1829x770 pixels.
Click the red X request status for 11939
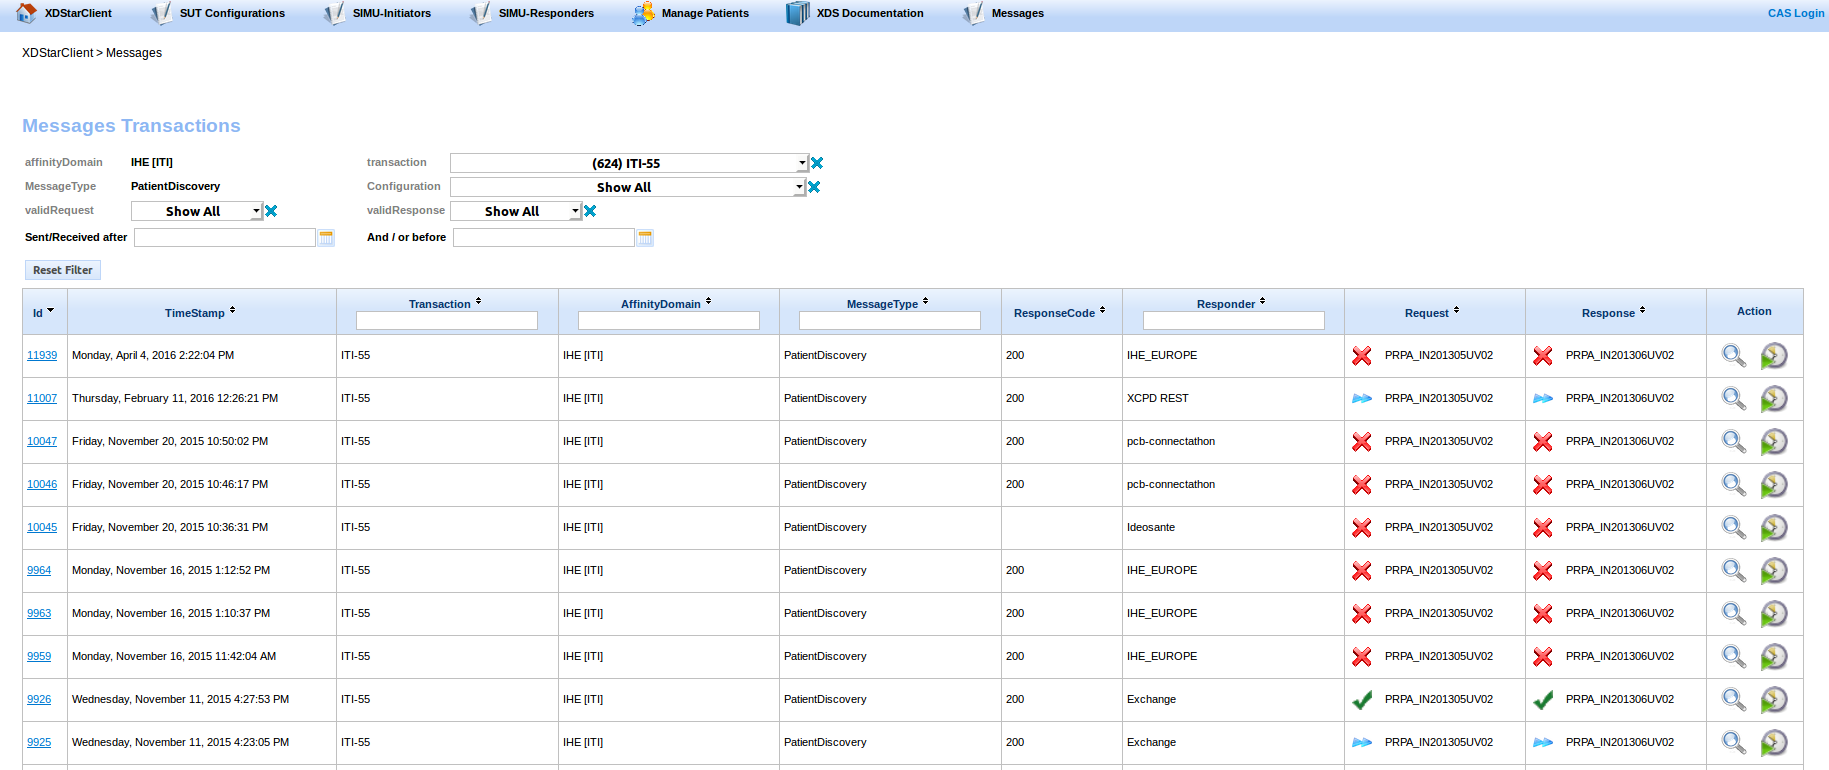point(1362,355)
